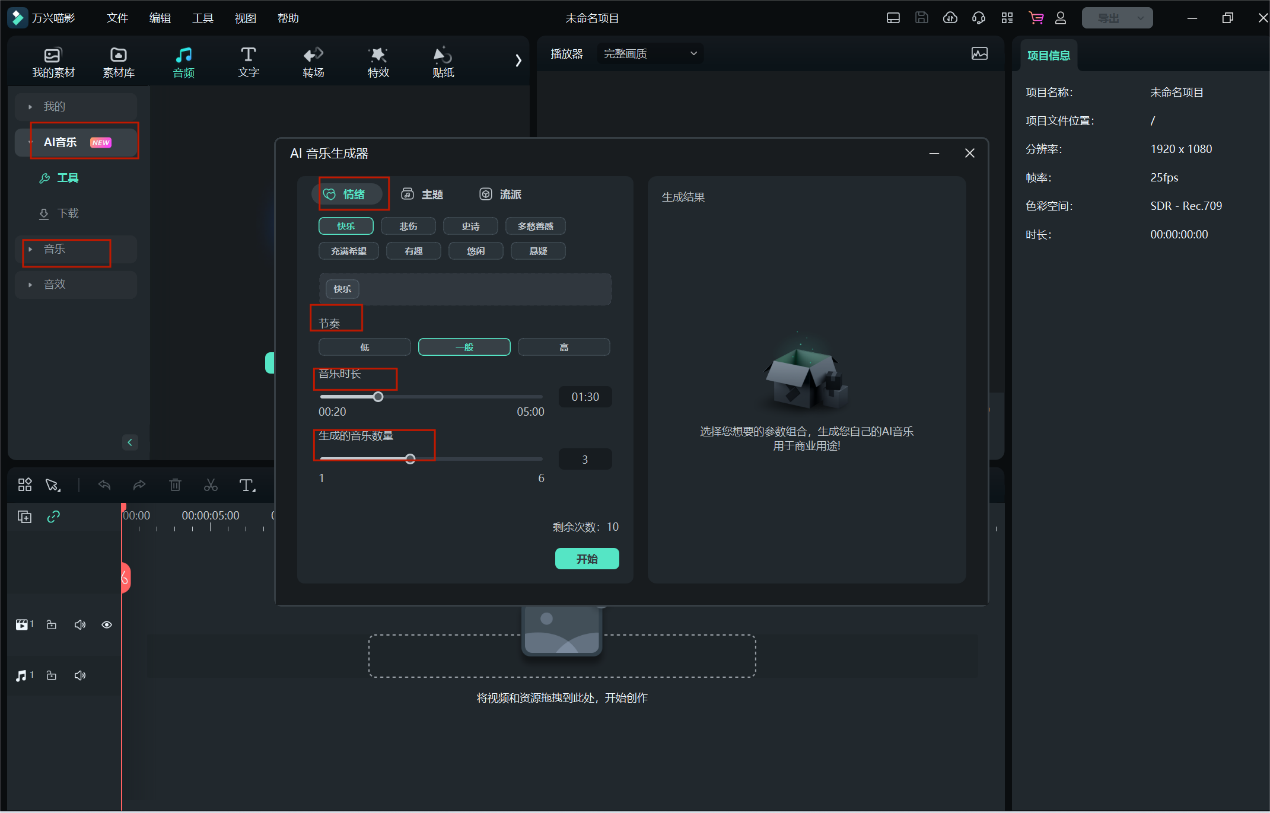Click the scissors split tool in timeline
The width and height of the screenshot is (1270, 813).
tap(210, 485)
